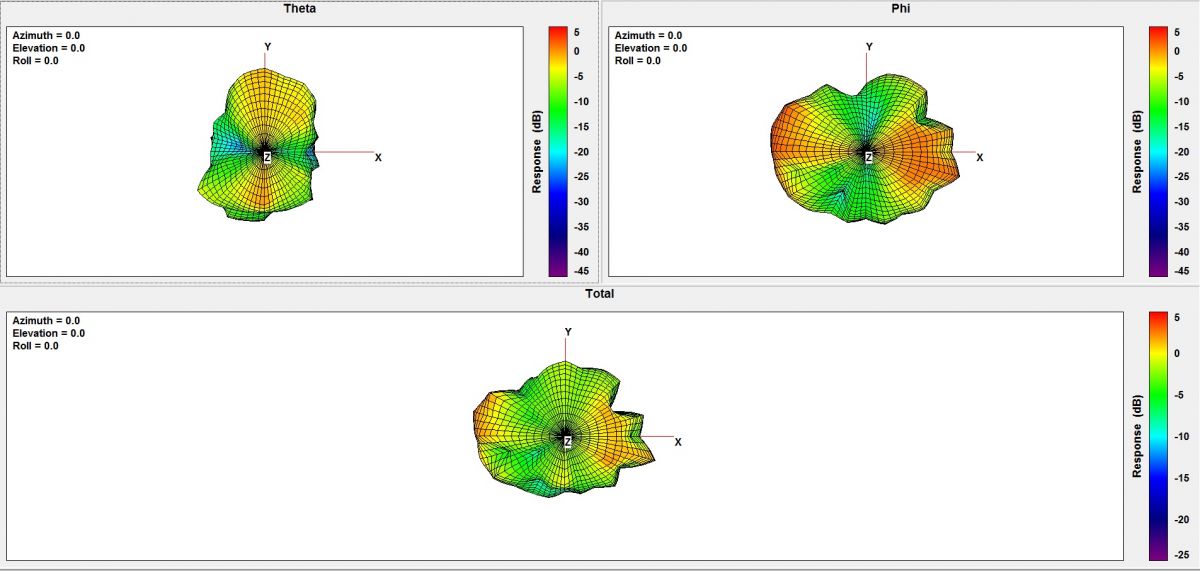Click the Total plot color scale bar
Viewport: 1200px width, 571px height.
point(1159,436)
